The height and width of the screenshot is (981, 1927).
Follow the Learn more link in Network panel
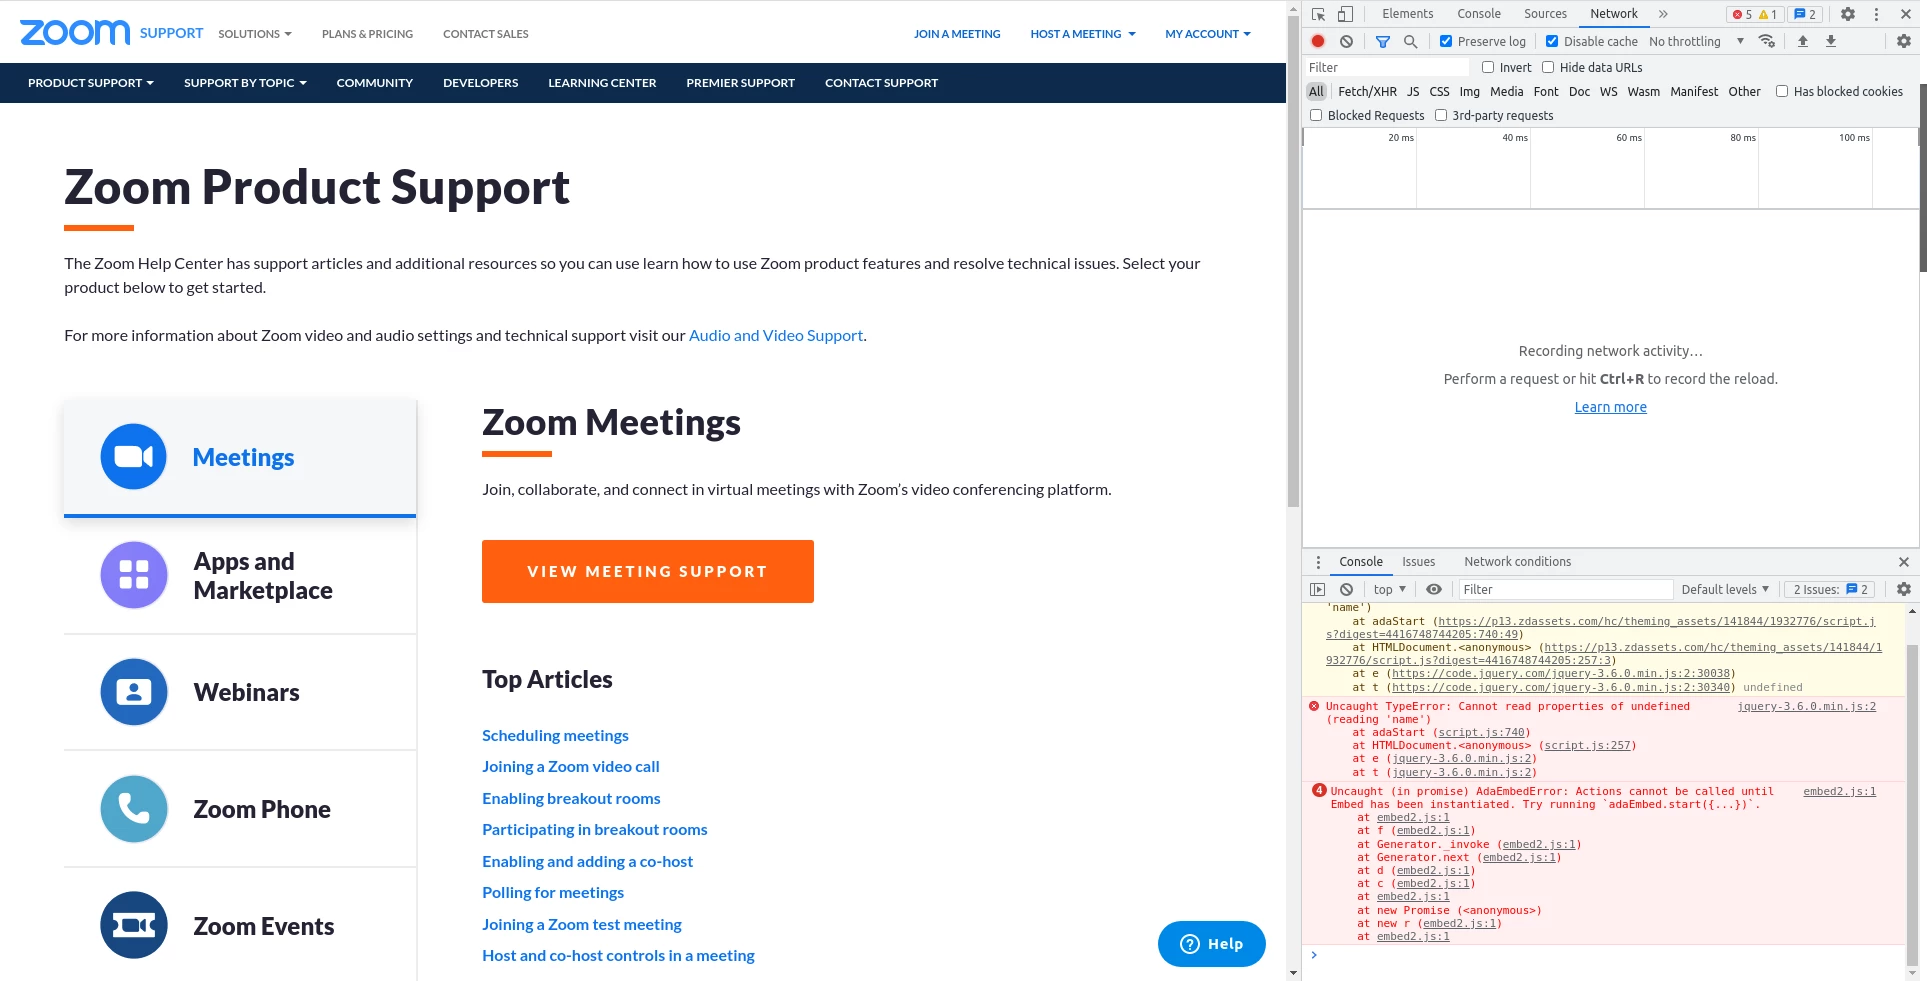click(1610, 407)
